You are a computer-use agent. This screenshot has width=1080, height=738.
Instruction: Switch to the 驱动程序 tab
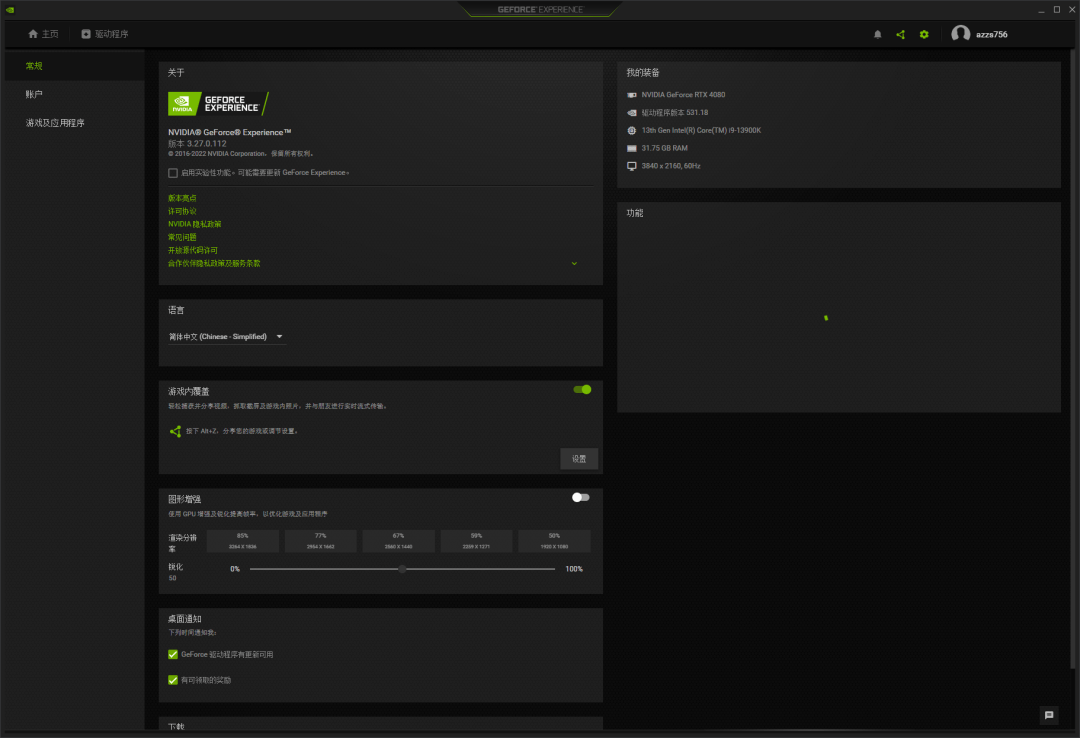click(x=105, y=34)
